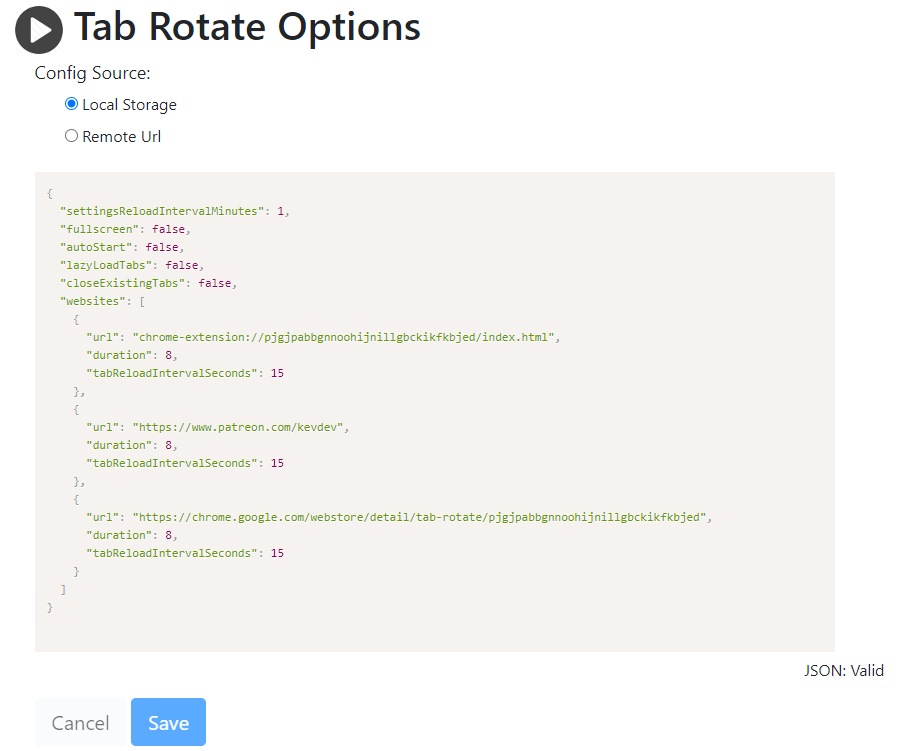This screenshot has width=906, height=751.
Task: Click the patreon.com/kevdev url value
Action: [x=238, y=427]
